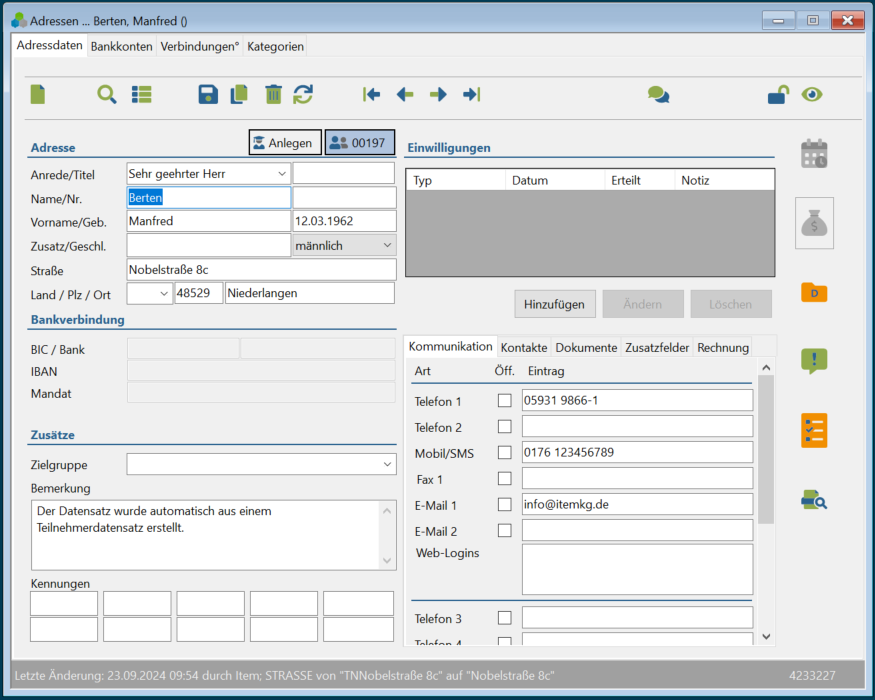Select the Kommunikation tab
Image resolution: width=875 pixels, height=700 pixels.
[x=450, y=346]
